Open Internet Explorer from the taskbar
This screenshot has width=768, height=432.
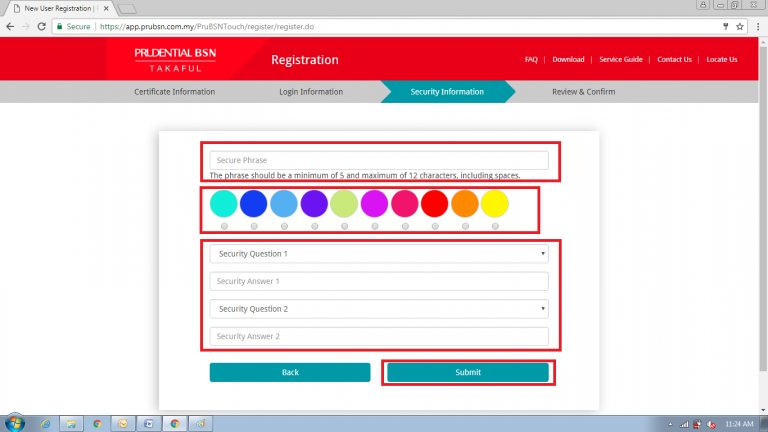pyautogui.click(x=46, y=422)
